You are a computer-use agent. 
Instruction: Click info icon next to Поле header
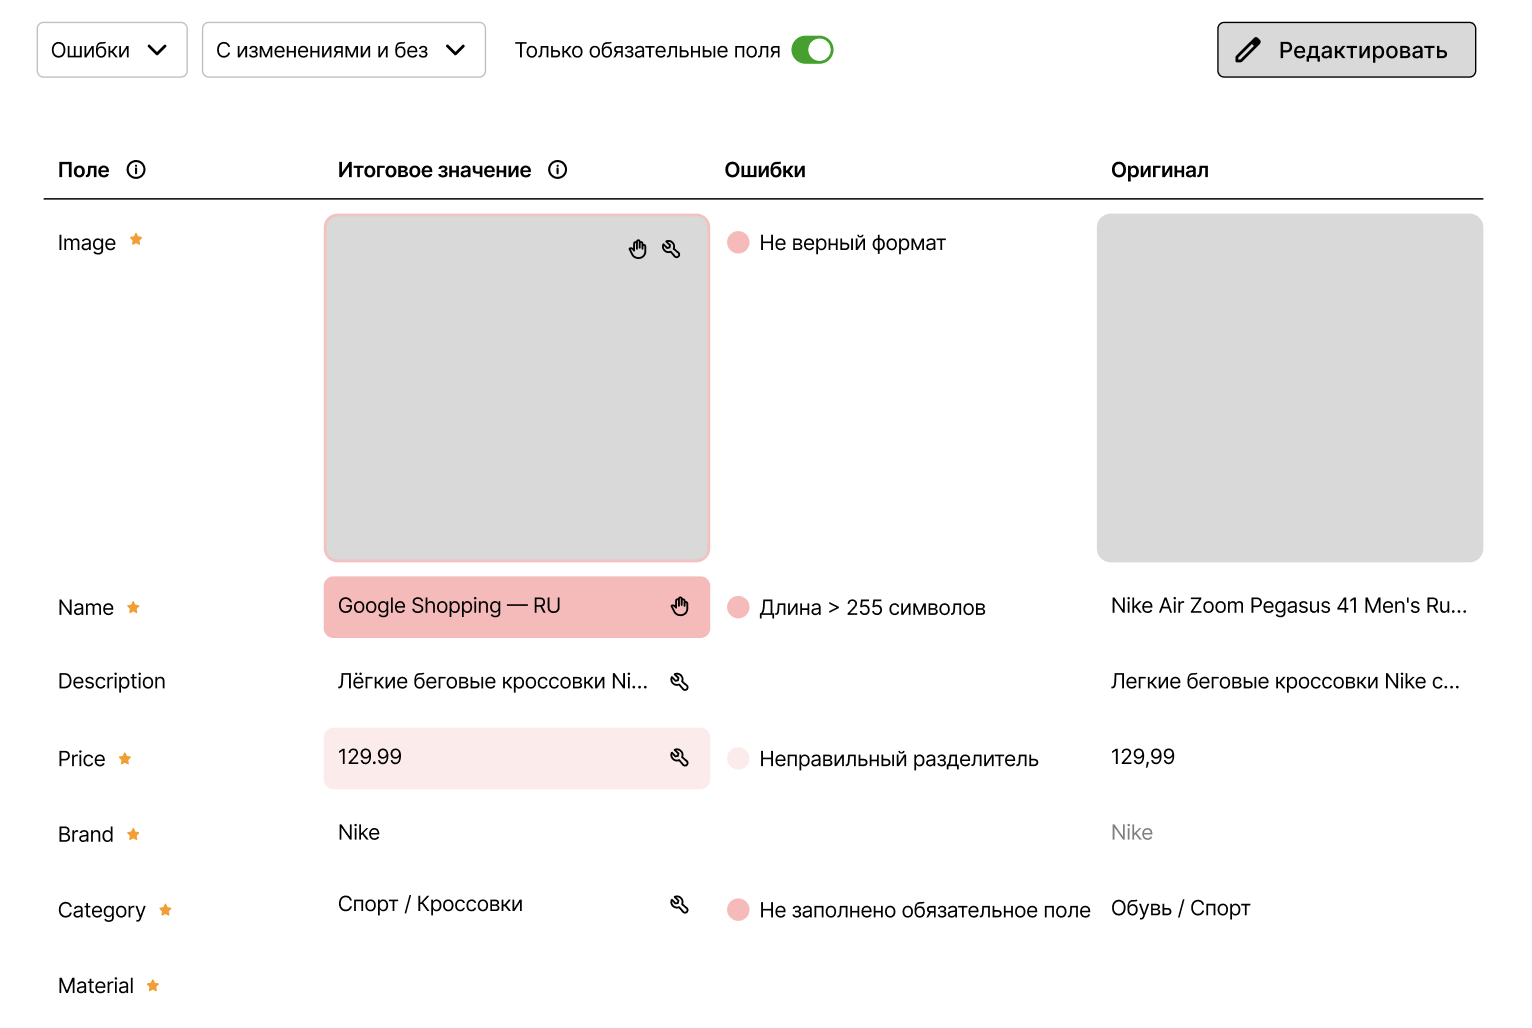(136, 170)
